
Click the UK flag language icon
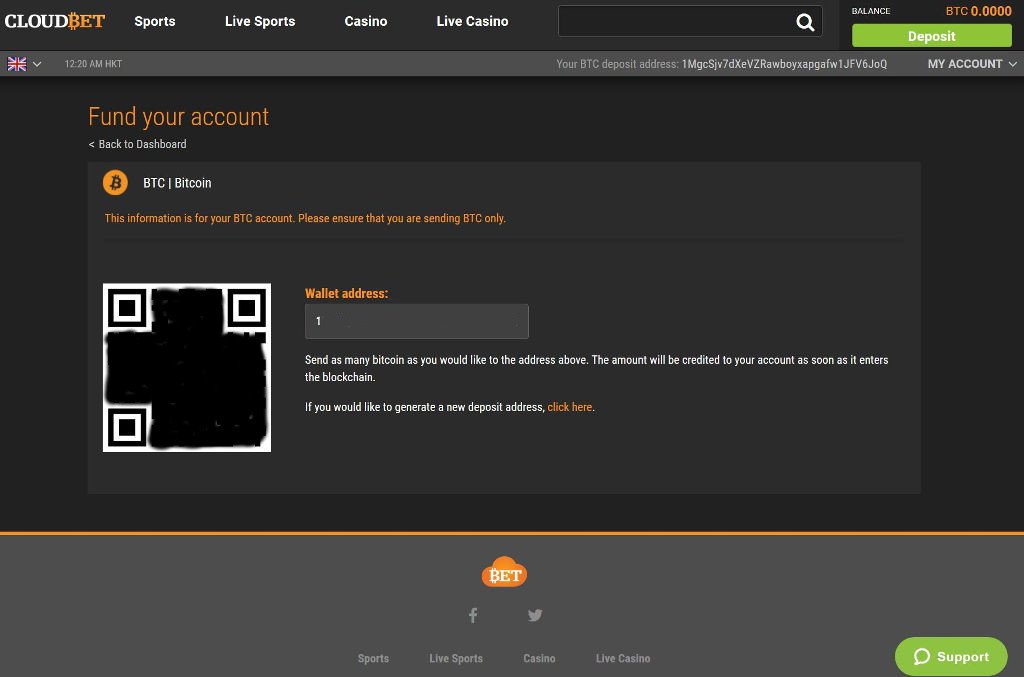17,64
